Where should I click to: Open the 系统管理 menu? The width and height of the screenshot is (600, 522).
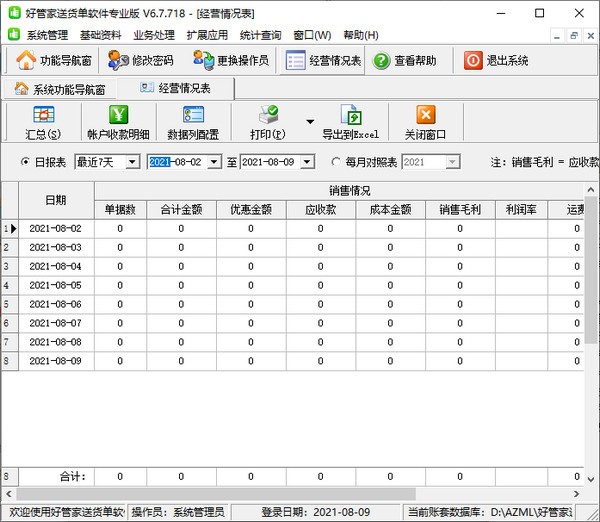point(47,35)
